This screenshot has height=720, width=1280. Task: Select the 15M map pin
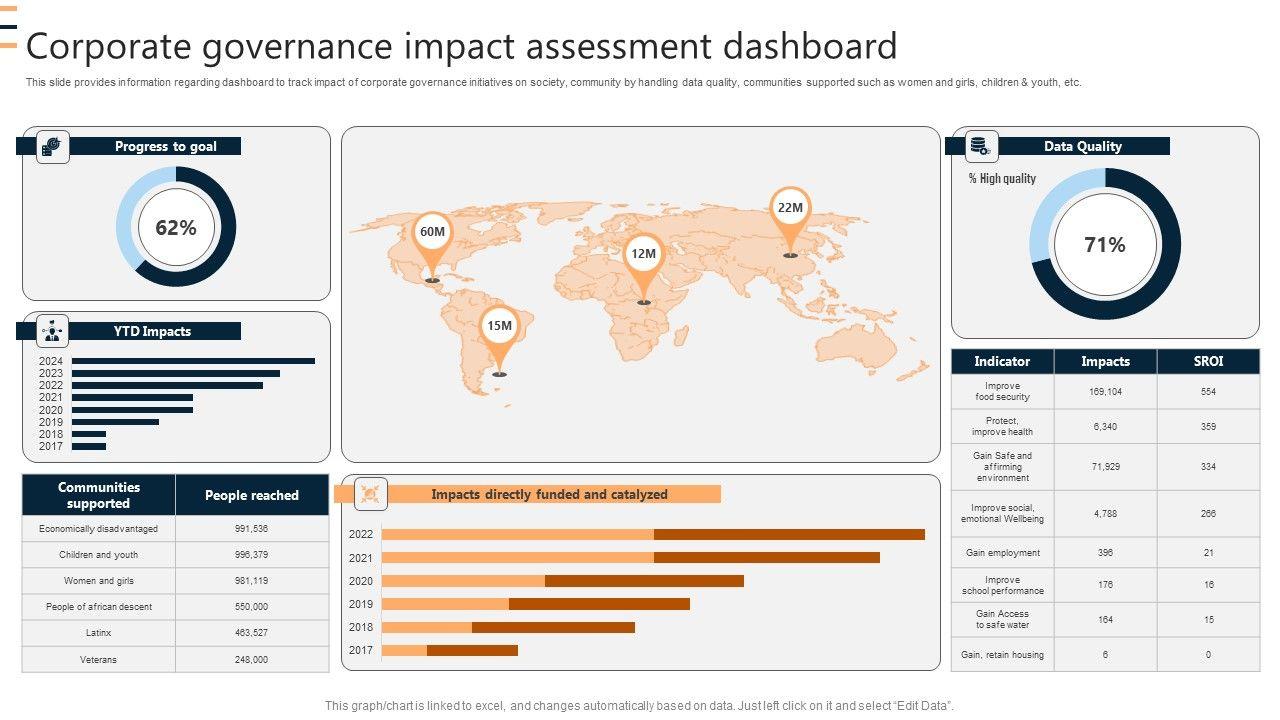pyautogui.click(x=499, y=326)
